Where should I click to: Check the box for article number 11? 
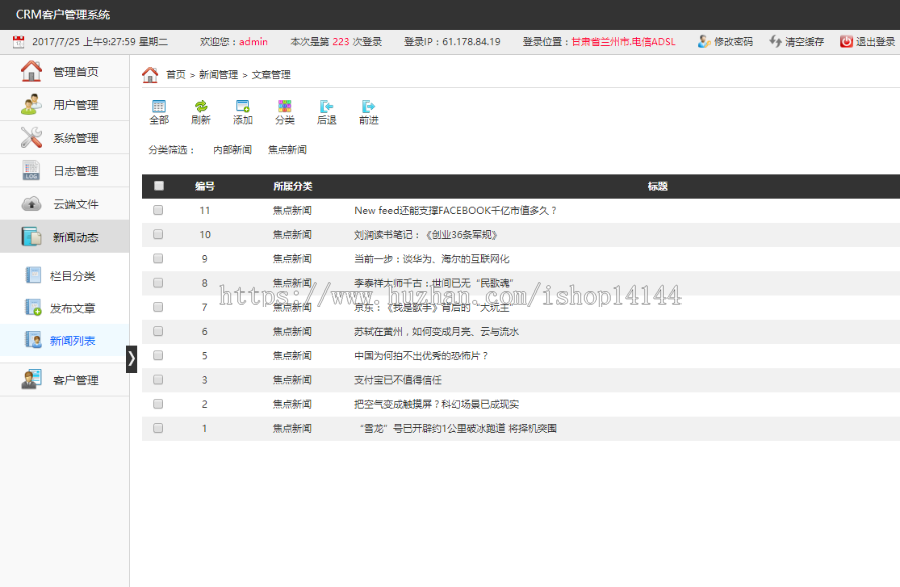point(158,210)
